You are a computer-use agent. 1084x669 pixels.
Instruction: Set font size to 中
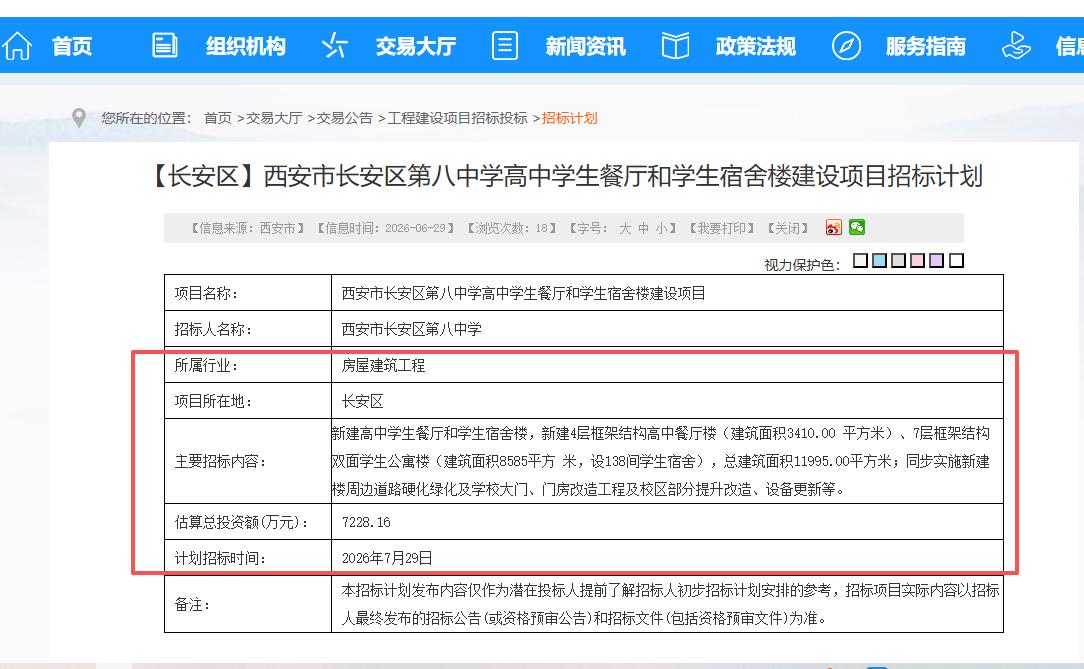(x=644, y=228)
